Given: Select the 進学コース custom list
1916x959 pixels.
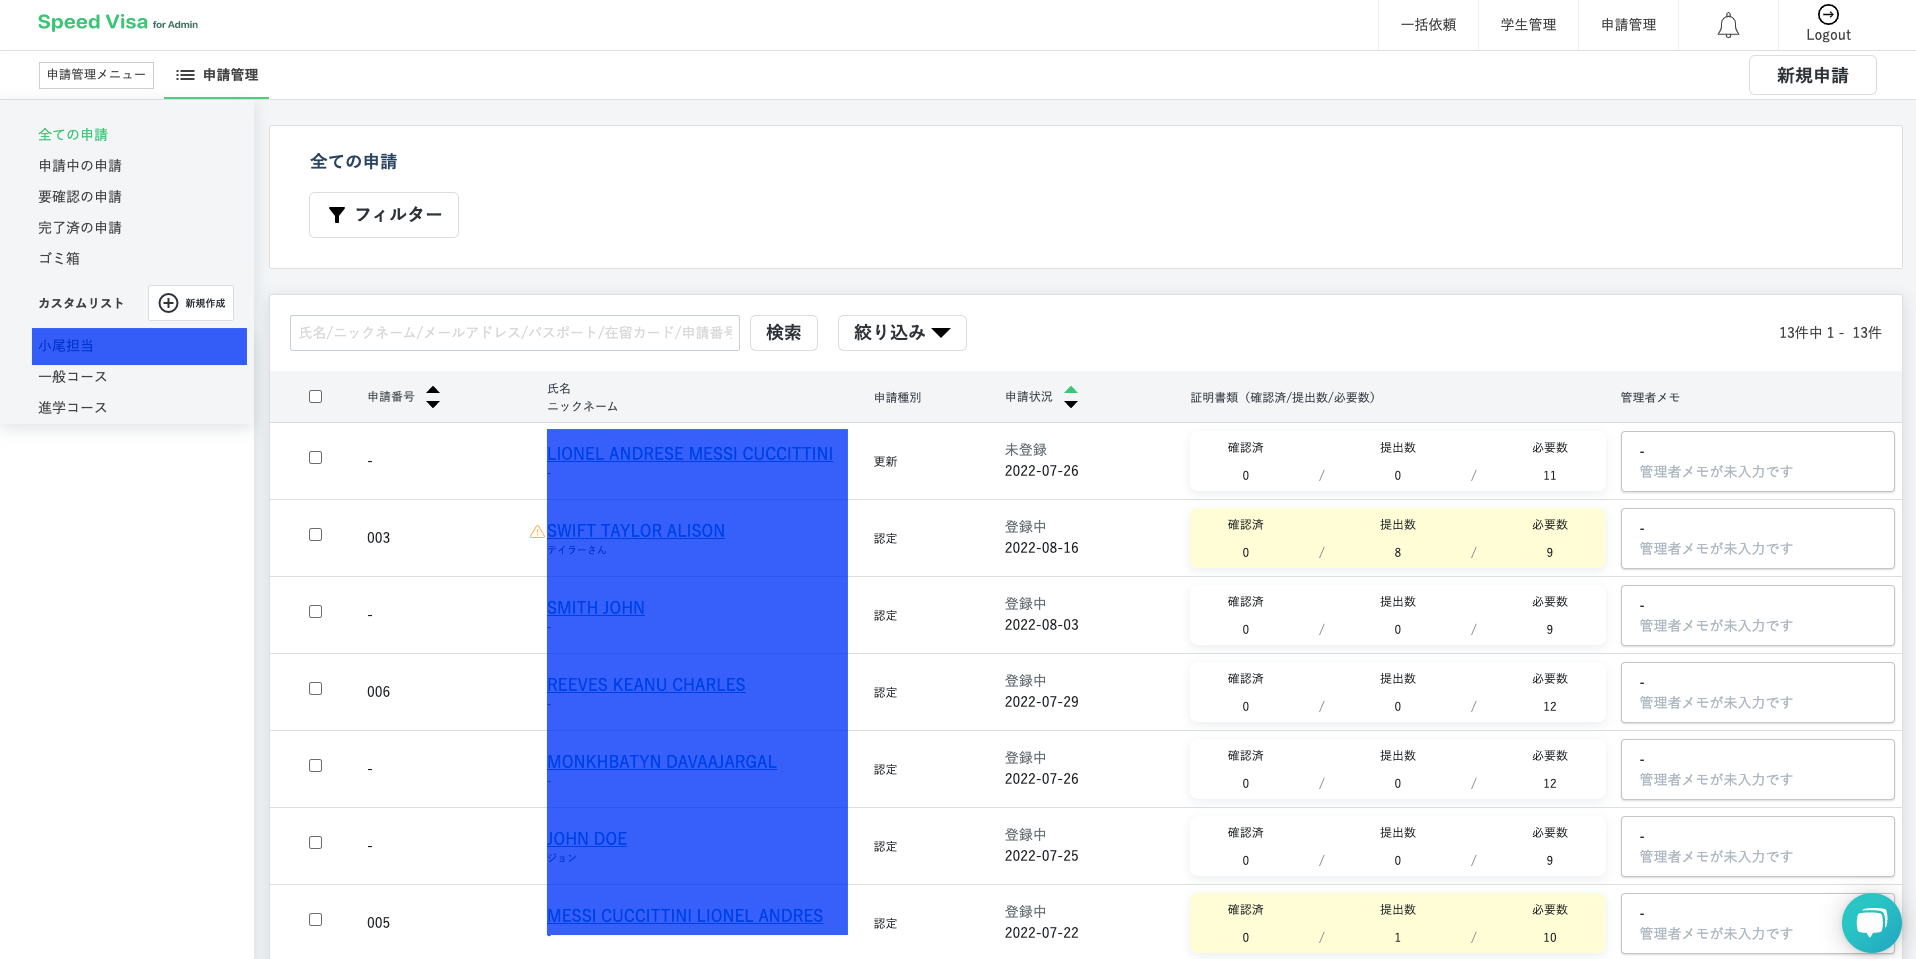Looking at the screenshot, I should pos(73,408).
